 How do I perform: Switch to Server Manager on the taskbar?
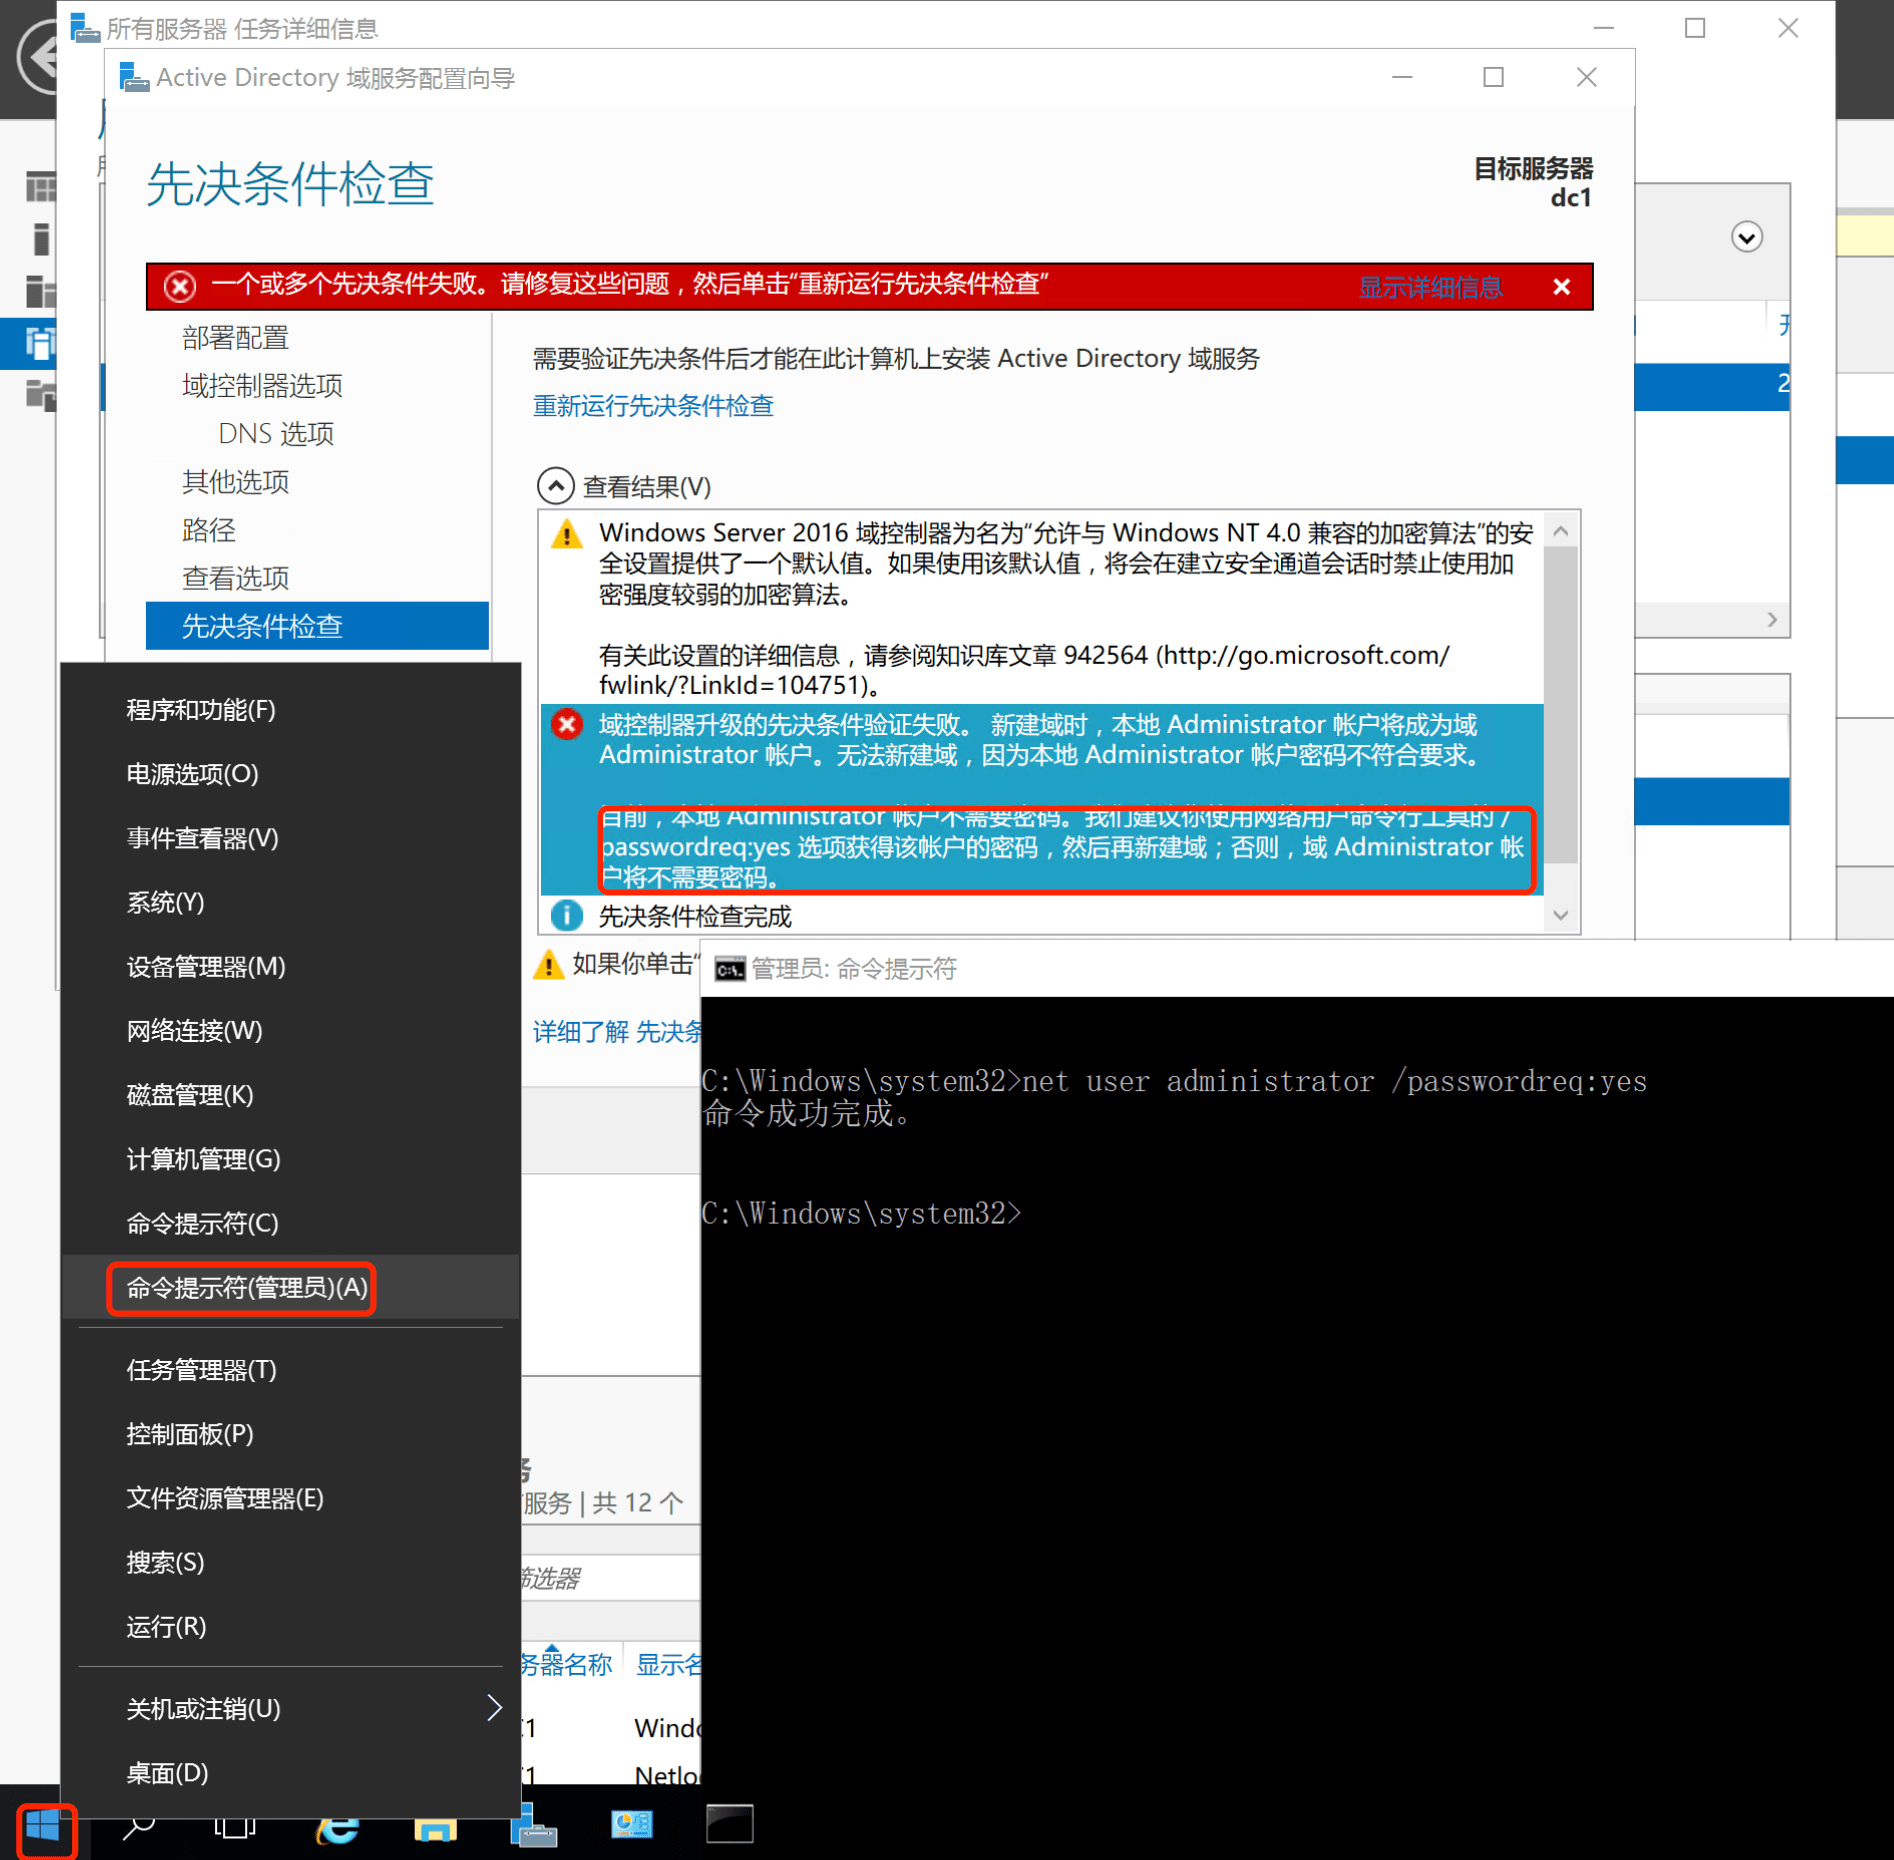tap(533, 1826)
